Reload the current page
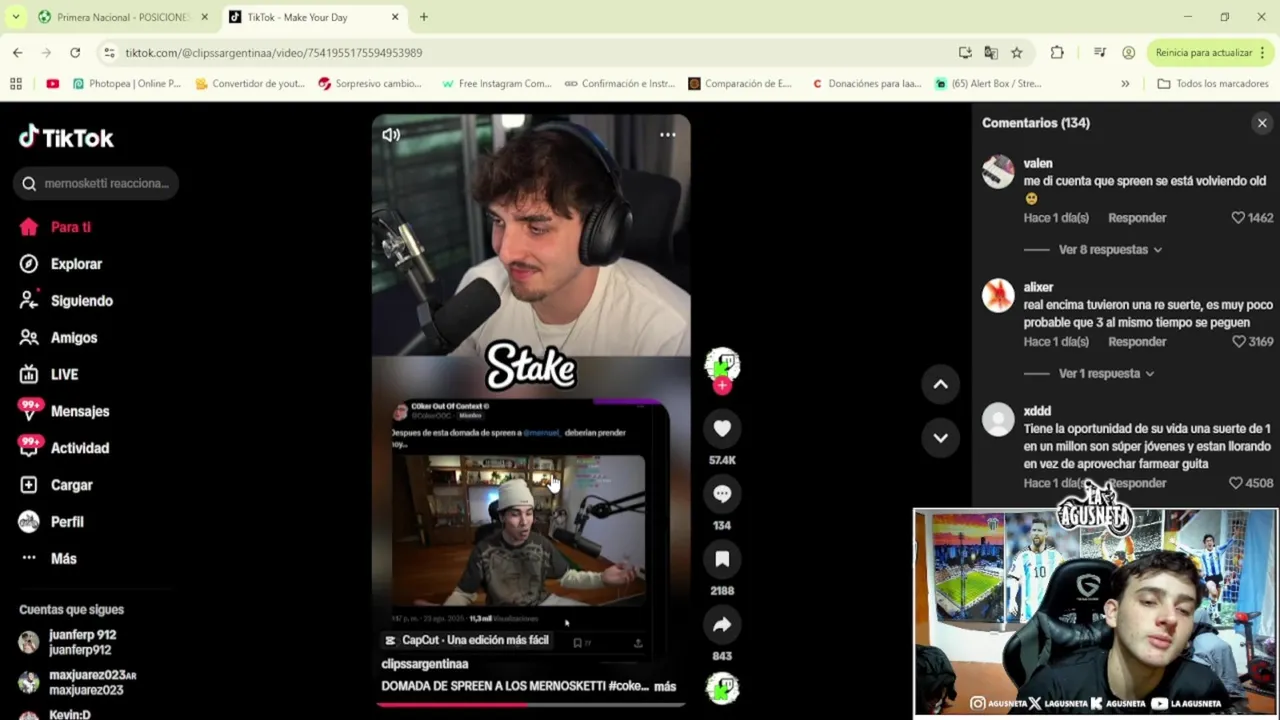This screenshot has height=720, width=1280. 75,53
